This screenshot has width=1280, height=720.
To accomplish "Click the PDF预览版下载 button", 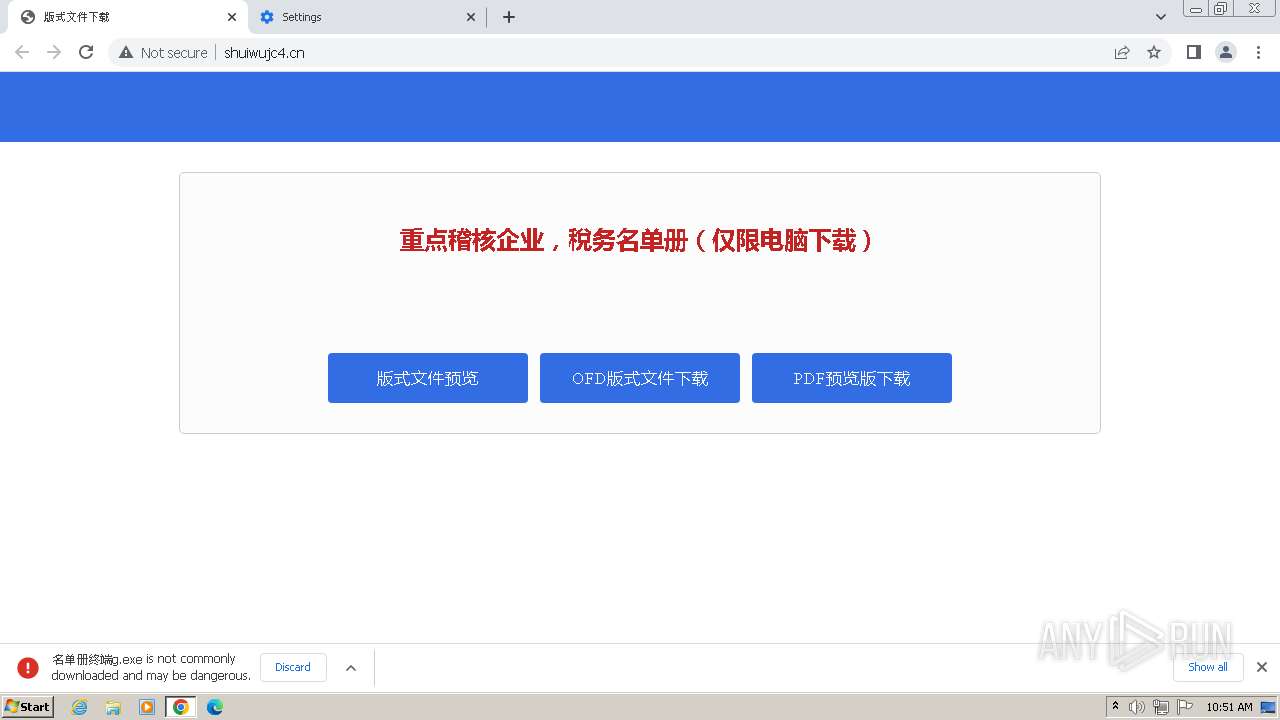I will tap(852, 378).
